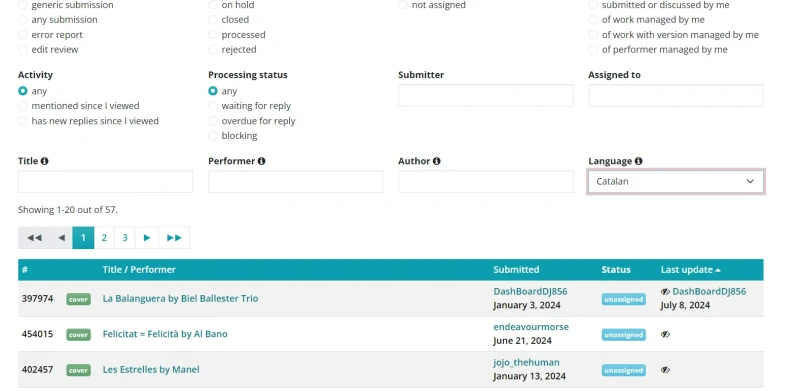Open La Balanguera by Biel Ballester Trio
Screen dimensions: 800x391
(x=180, y=299)
